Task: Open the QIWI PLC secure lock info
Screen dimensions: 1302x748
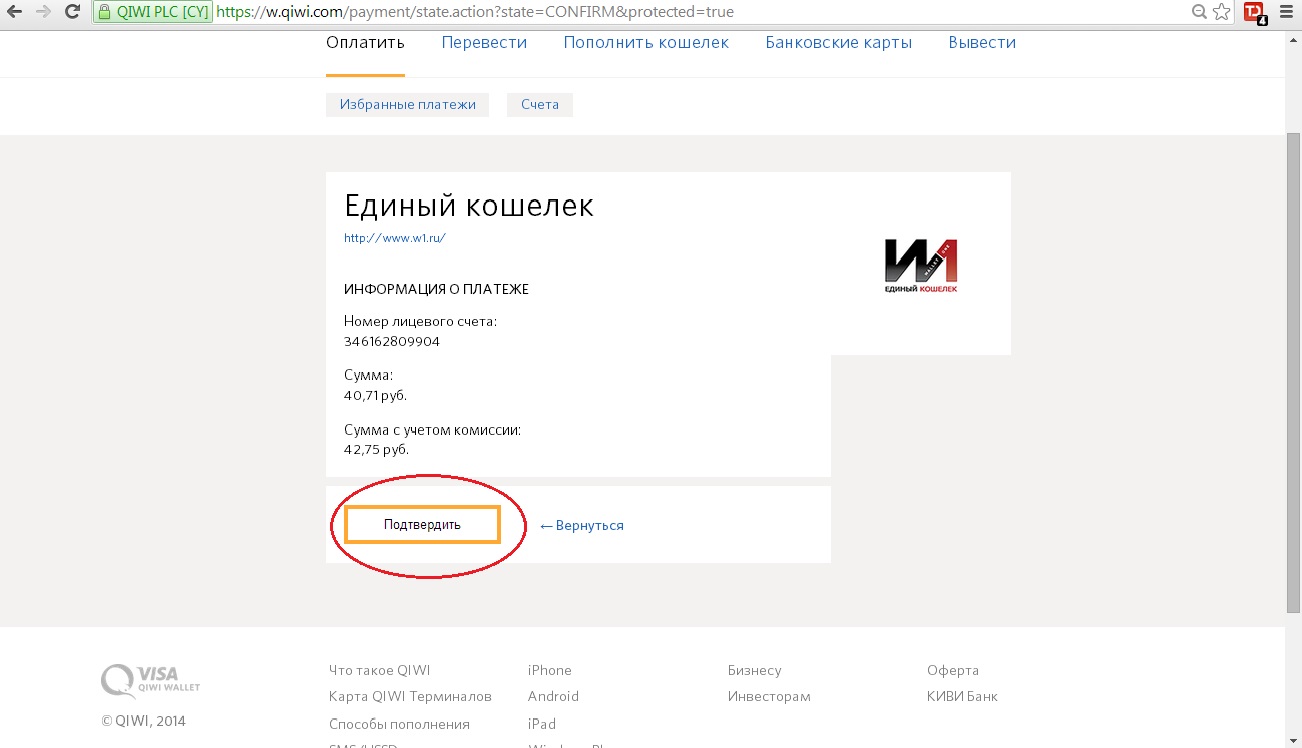Action: (152, 12)
